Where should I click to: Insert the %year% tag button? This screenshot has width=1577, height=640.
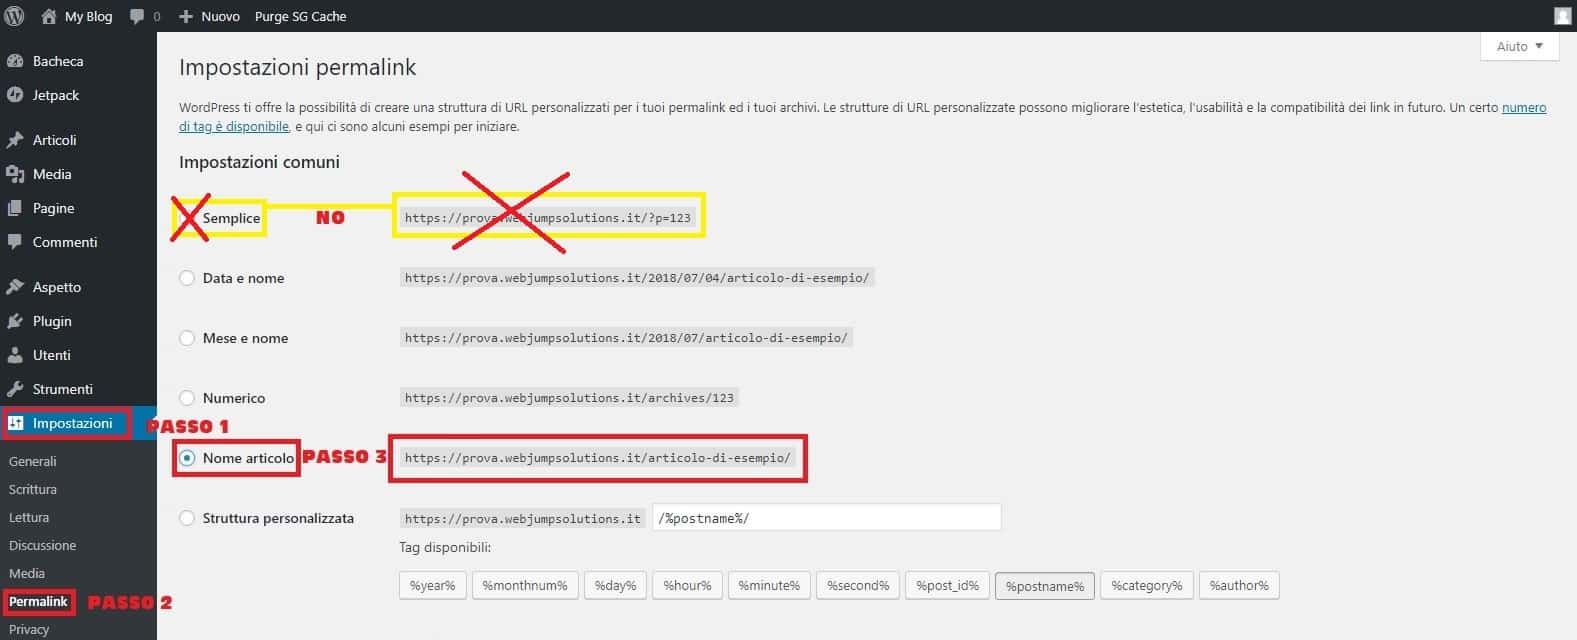[432, 585]
